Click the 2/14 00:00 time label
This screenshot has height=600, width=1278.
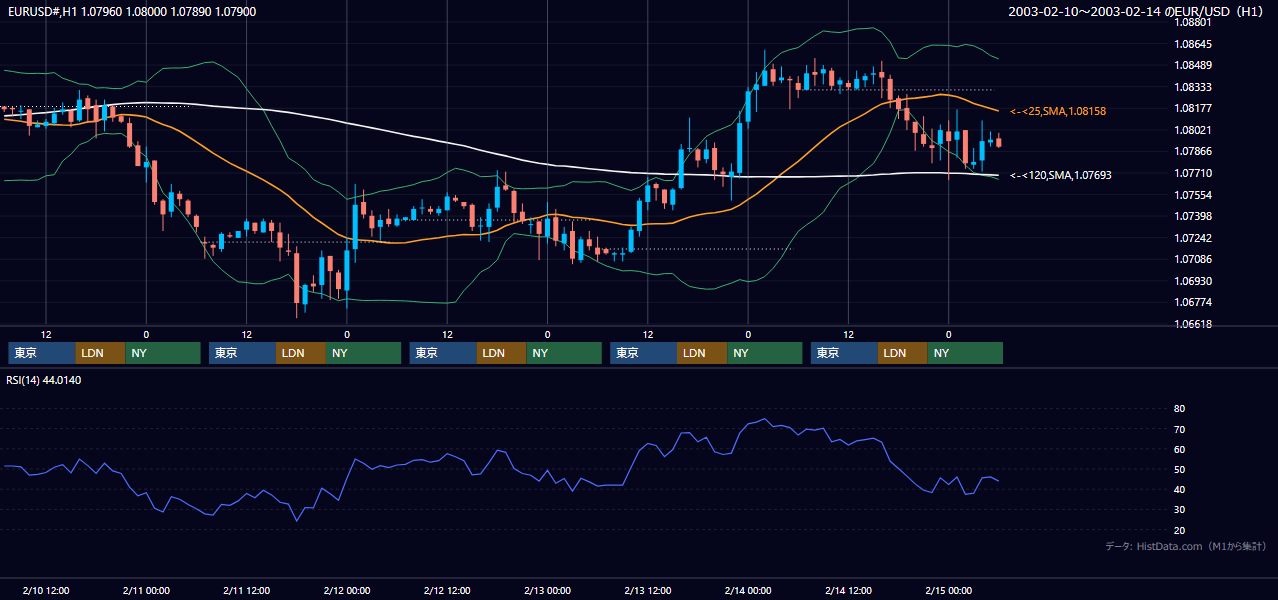click(x=748, y=590)
